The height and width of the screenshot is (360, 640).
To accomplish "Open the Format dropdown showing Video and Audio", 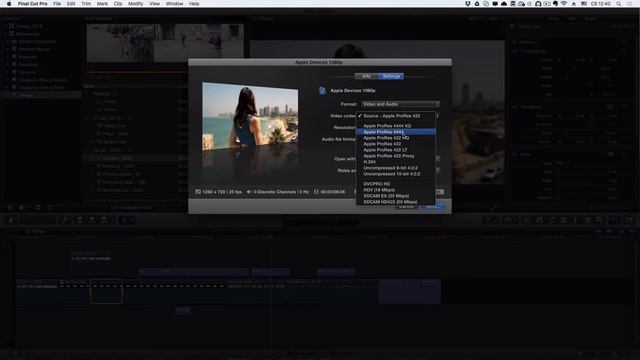I will [x=400, y=104].
